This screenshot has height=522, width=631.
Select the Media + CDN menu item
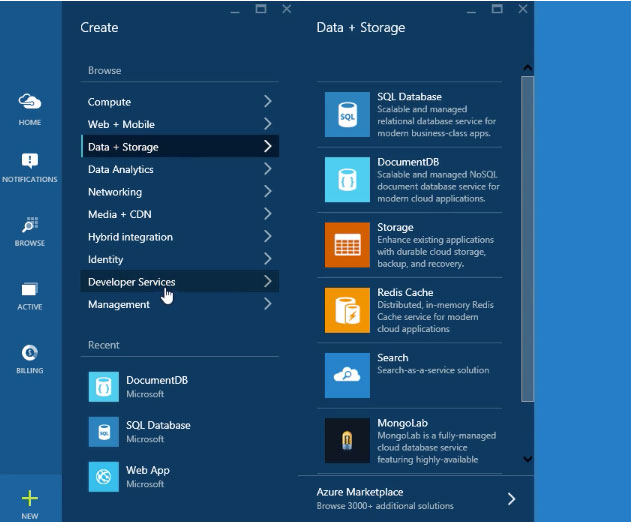[179, 214]
